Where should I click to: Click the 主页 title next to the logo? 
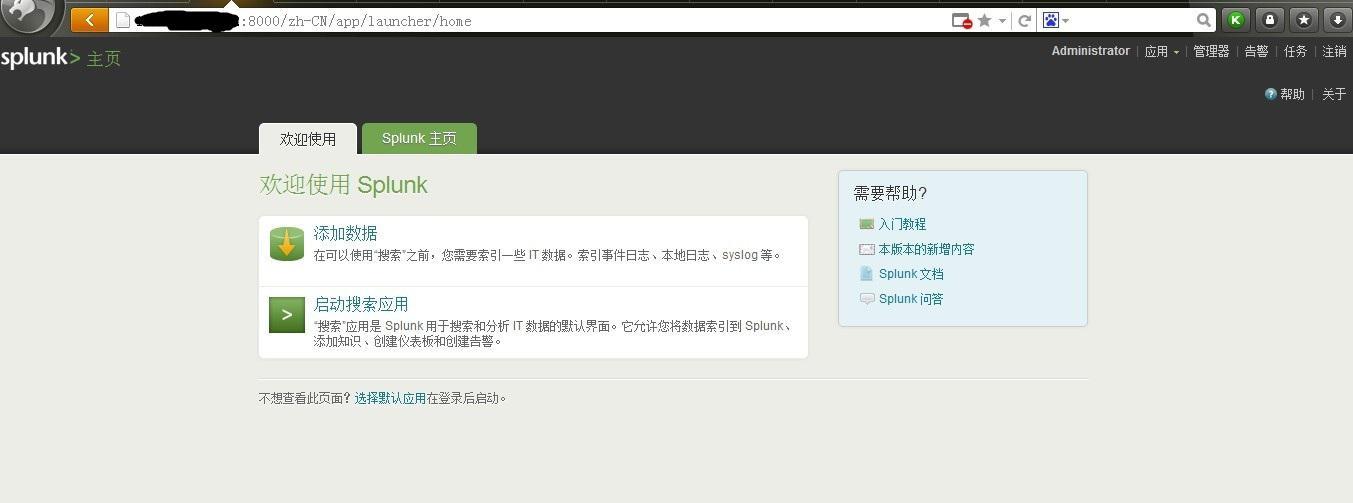104,59
